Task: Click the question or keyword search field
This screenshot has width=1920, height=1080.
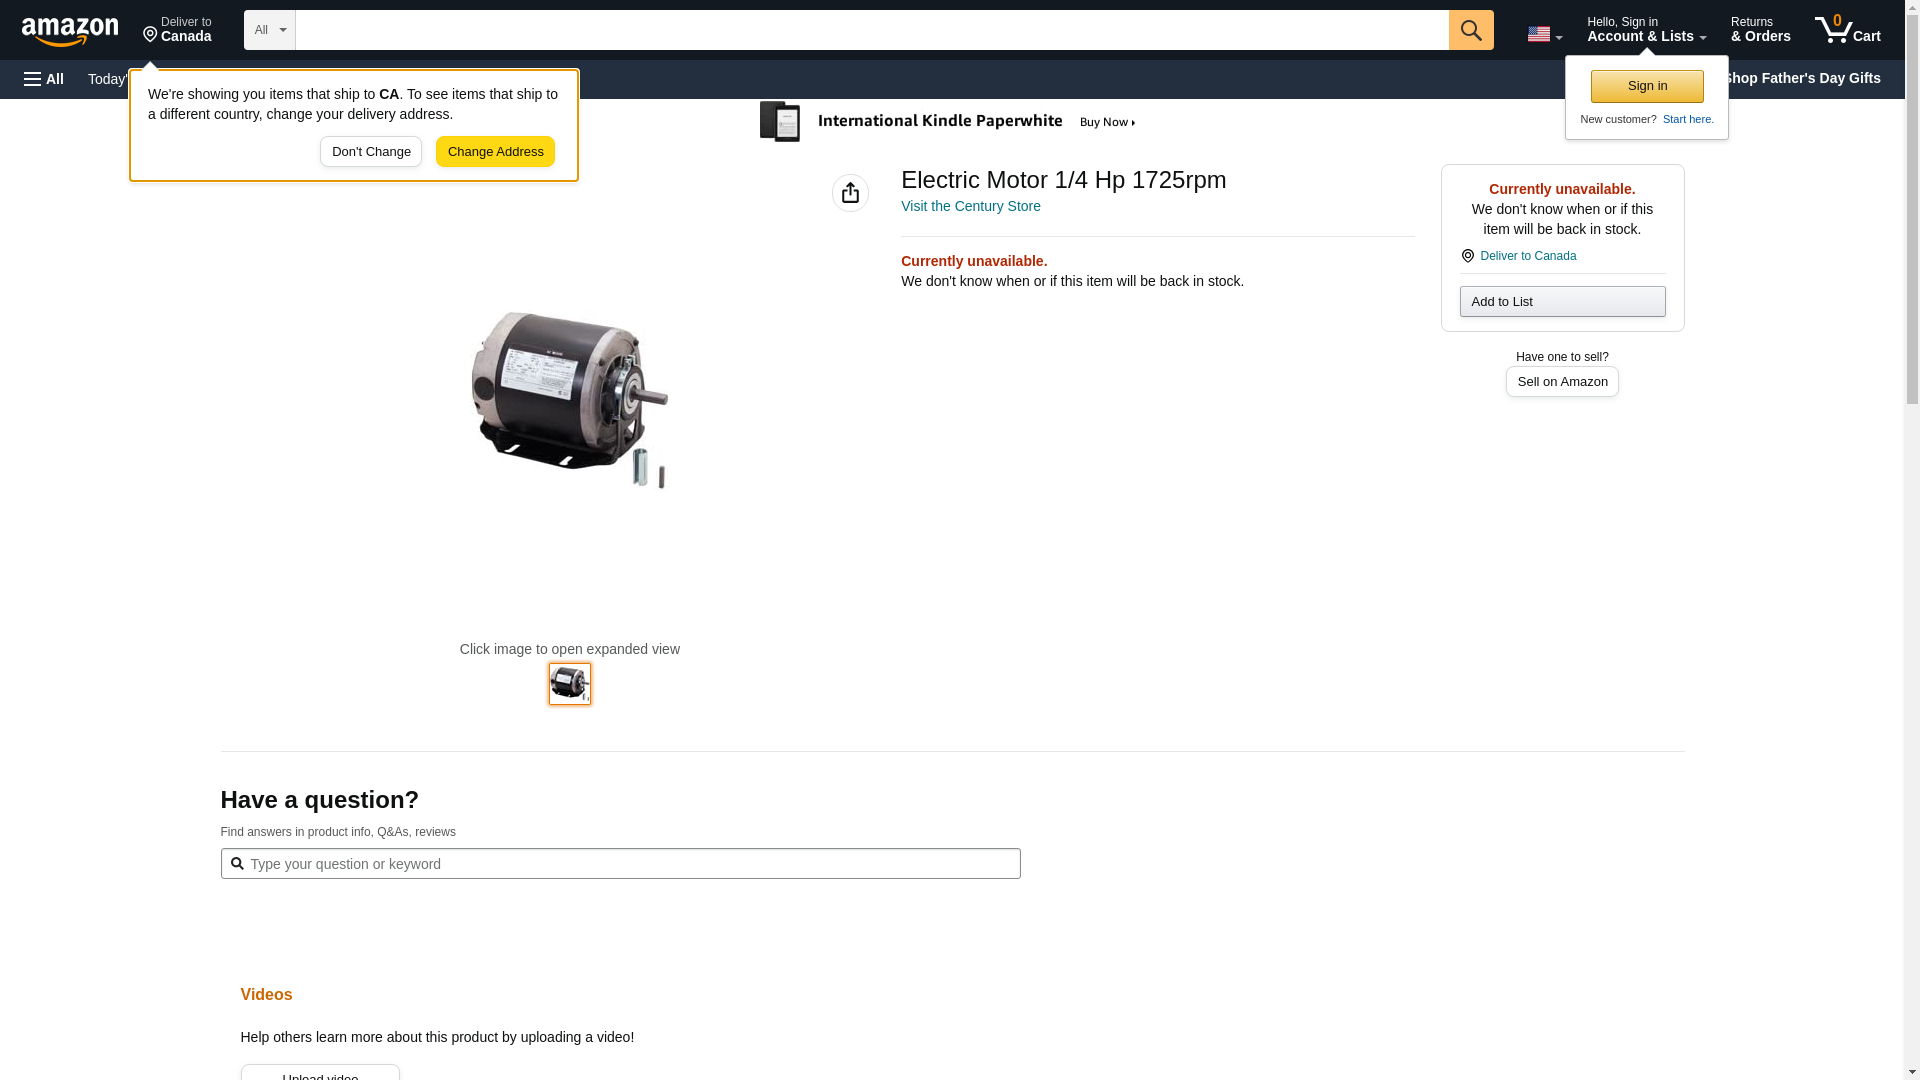Action: click(x=620, y=864)
